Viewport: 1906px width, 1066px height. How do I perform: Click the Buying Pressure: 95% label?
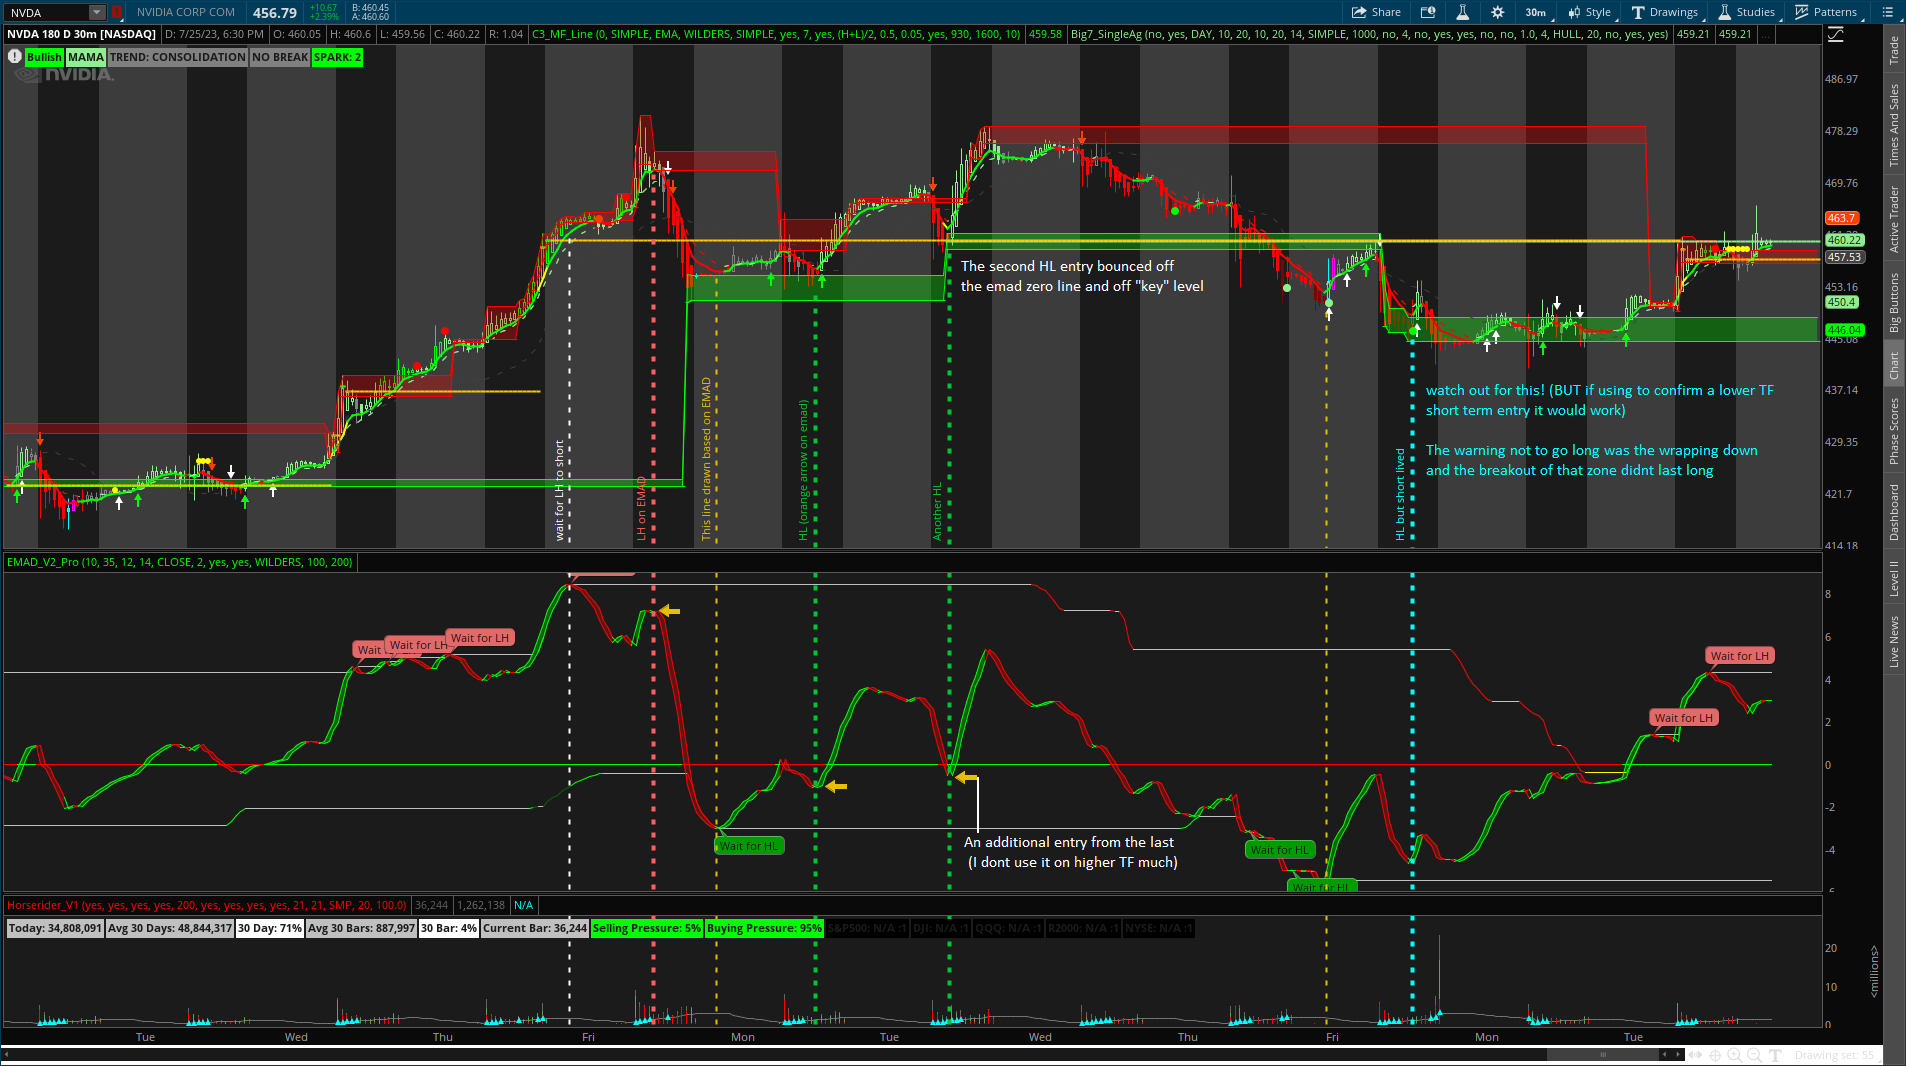[x=764, y=928]
